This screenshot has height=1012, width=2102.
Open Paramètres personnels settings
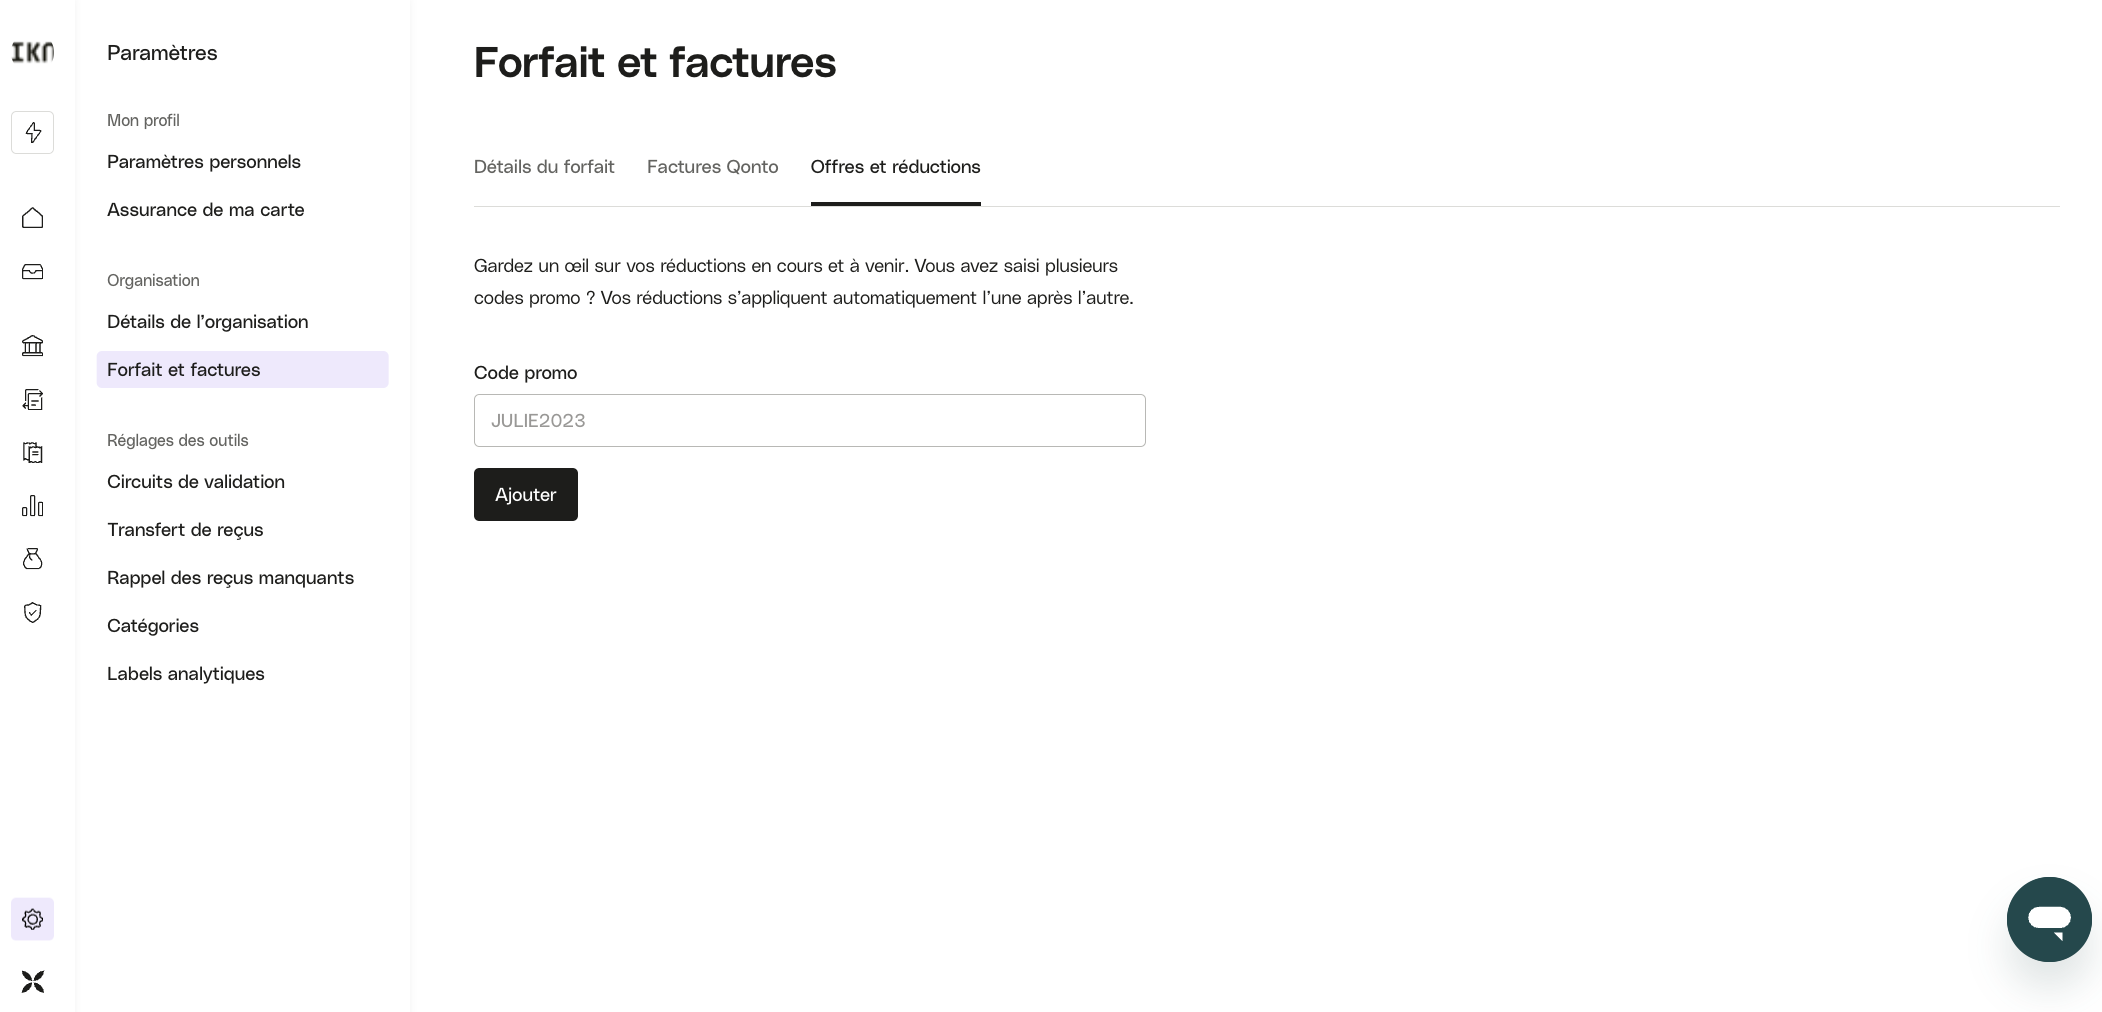204,162
